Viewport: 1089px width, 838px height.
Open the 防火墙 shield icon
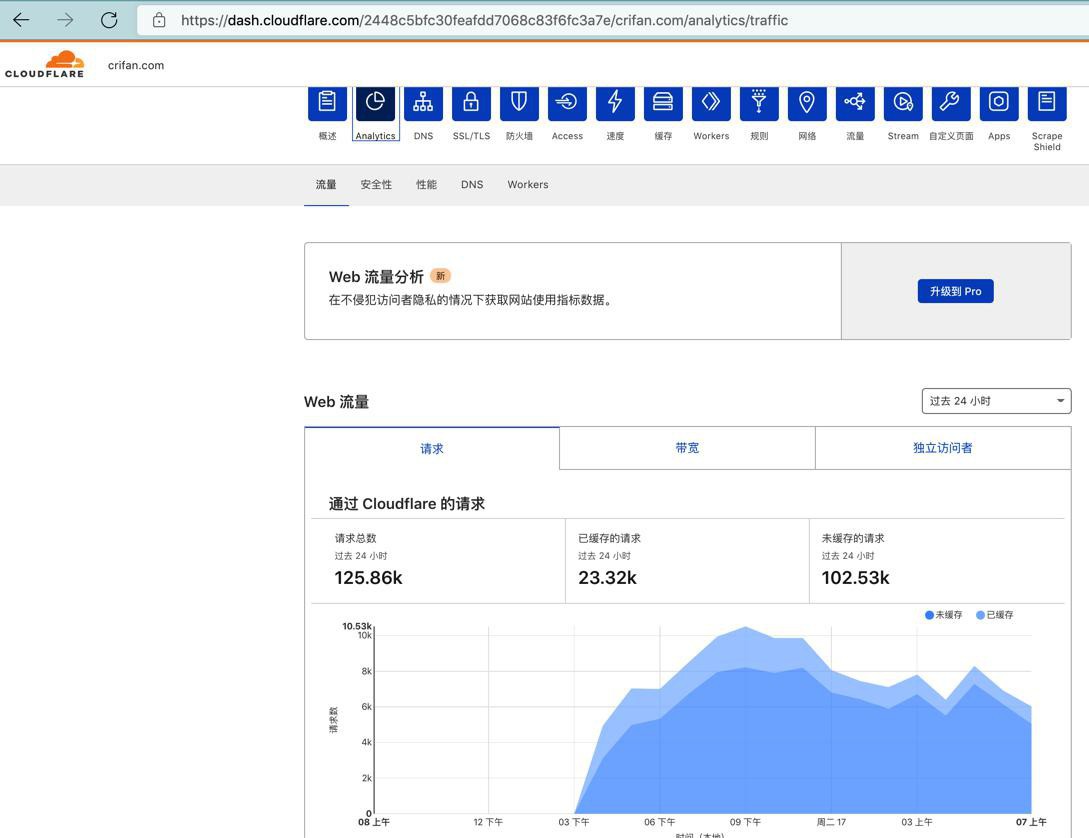pyautogui.click(x=519, y=103)
